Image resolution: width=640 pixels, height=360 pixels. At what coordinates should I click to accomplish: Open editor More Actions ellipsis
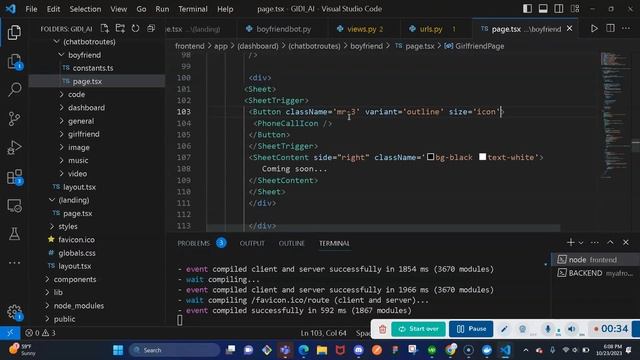626,29
